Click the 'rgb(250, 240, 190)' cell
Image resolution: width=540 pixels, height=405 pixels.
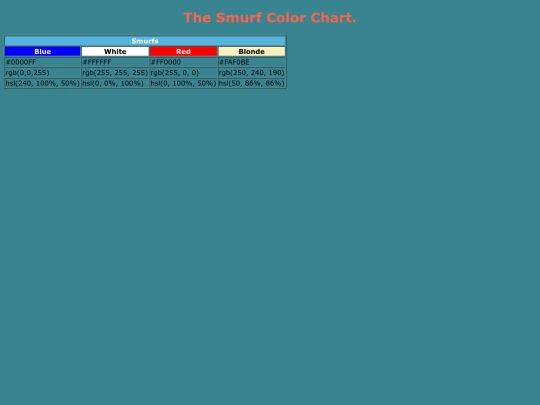point(252,73)
